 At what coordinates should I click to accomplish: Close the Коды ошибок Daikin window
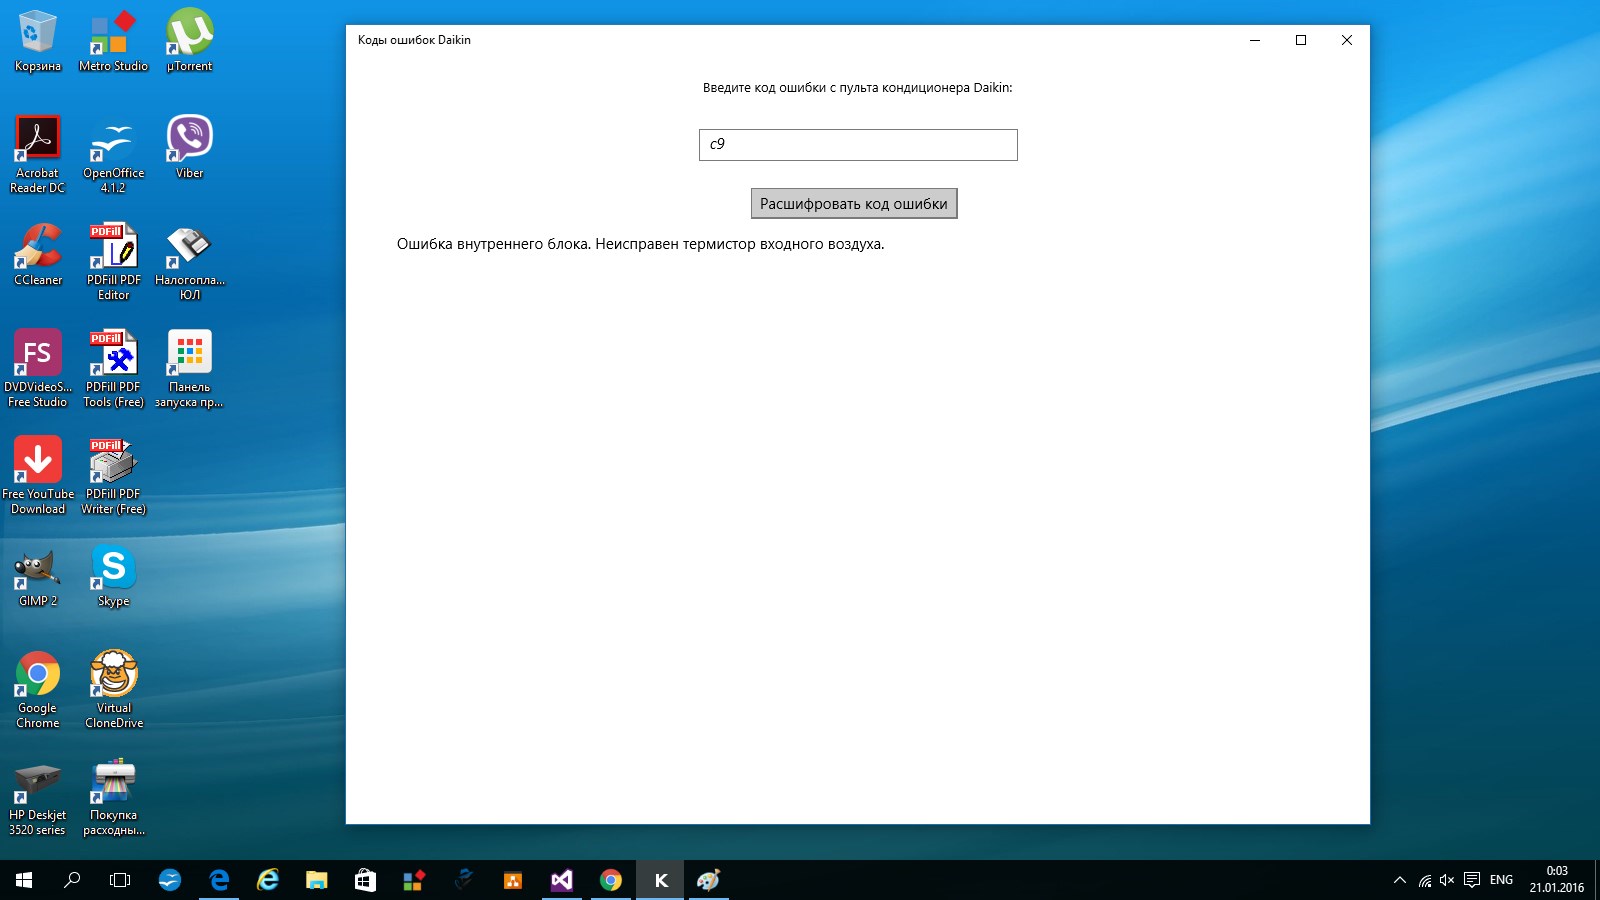pyautogui.click(x=1347, y=40)
